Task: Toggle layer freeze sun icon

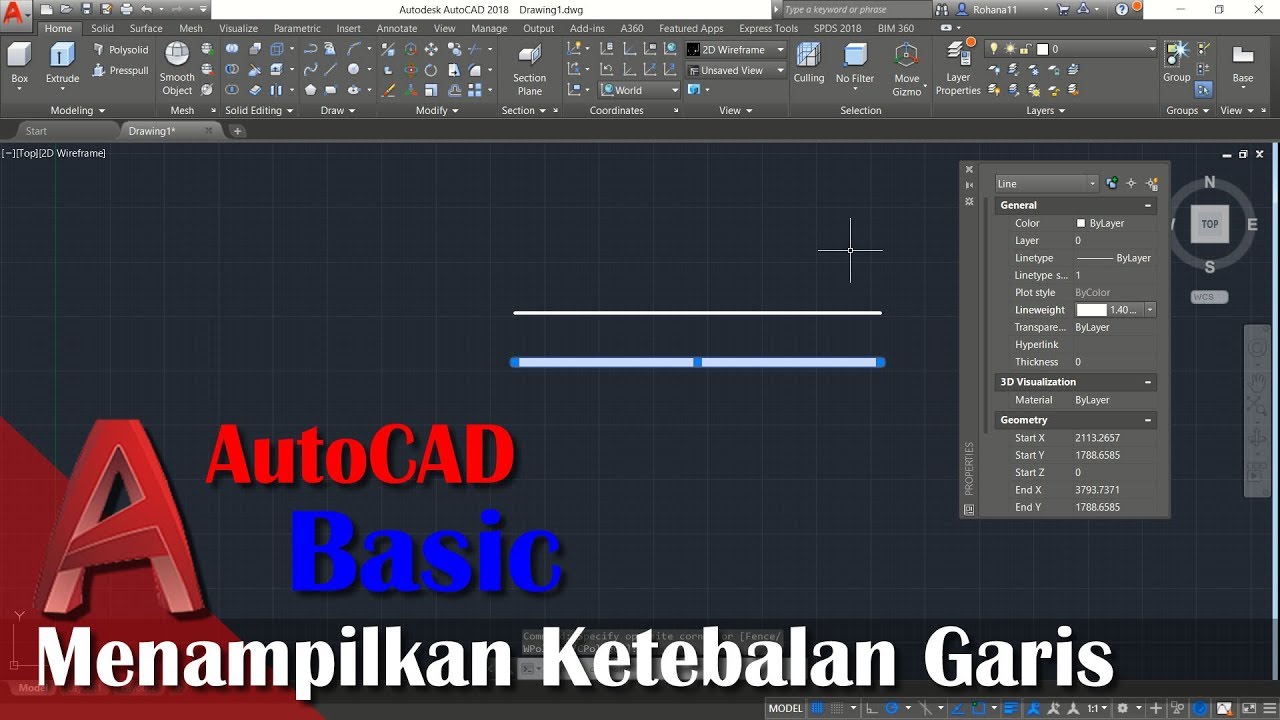Action: 1010,49
